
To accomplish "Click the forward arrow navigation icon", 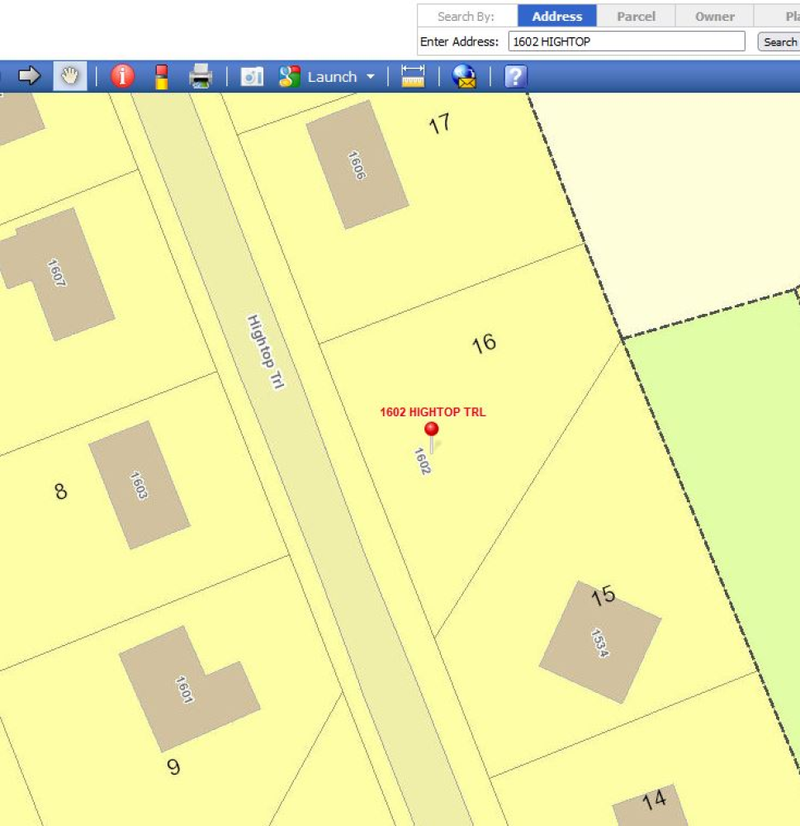I will point(29,76).
